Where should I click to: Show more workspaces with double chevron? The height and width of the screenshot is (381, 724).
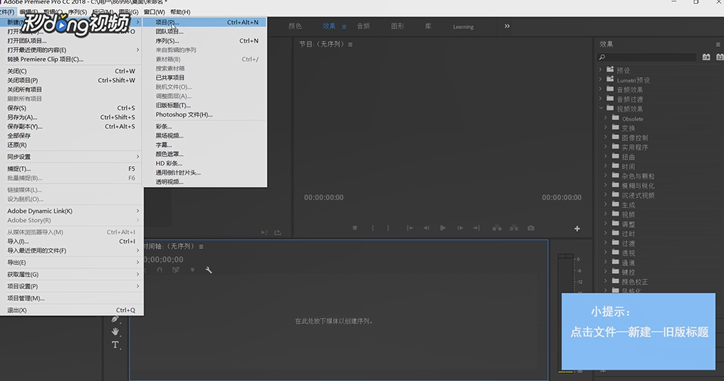507,26
